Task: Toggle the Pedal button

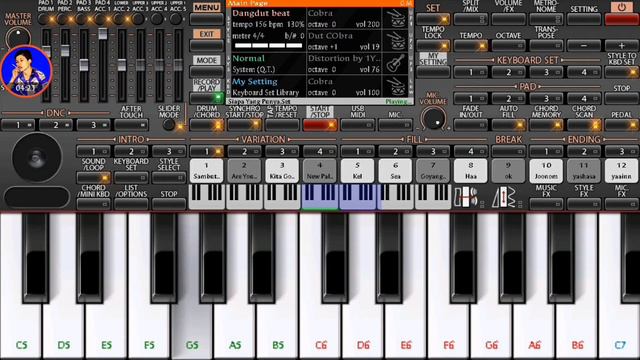Action: click(621, 124)
